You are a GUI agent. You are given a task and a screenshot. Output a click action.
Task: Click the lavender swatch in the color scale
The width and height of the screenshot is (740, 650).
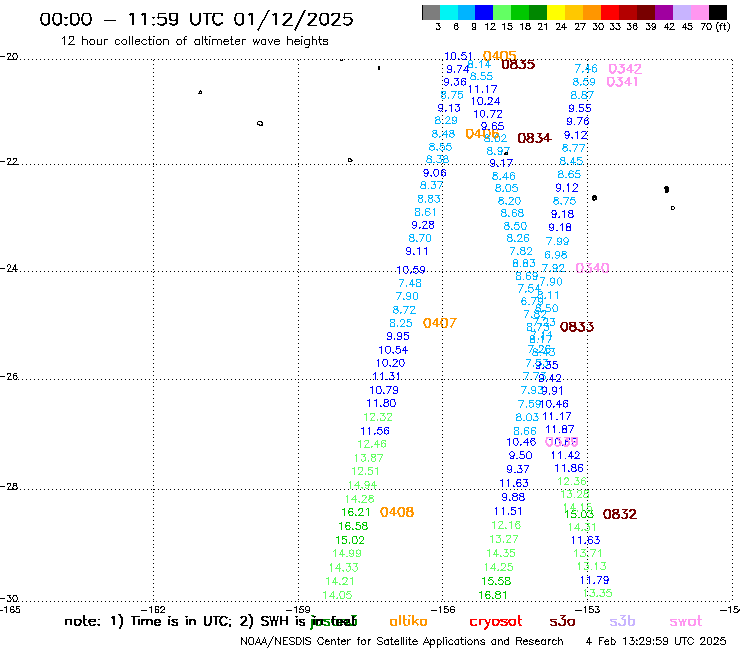pyautogui.click(x=682, y=12)
